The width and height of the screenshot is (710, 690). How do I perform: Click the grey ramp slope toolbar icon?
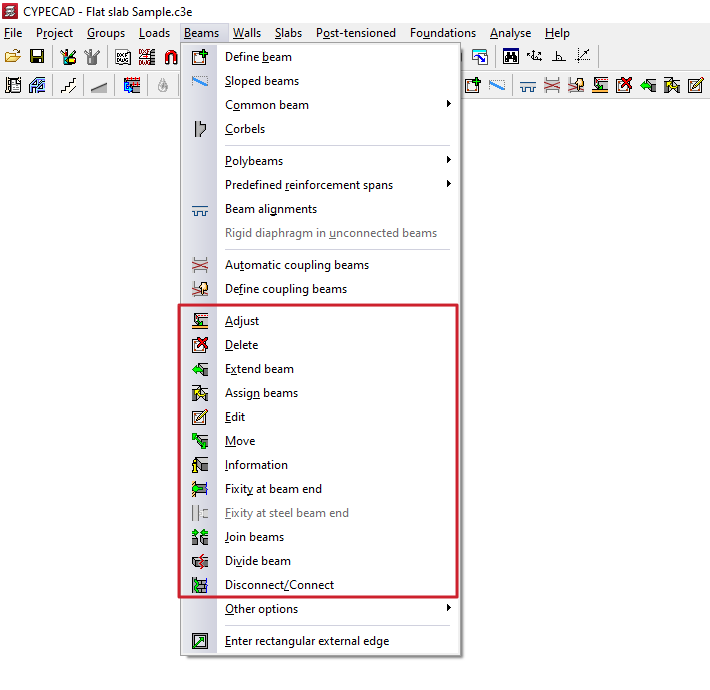coord(99,86)
